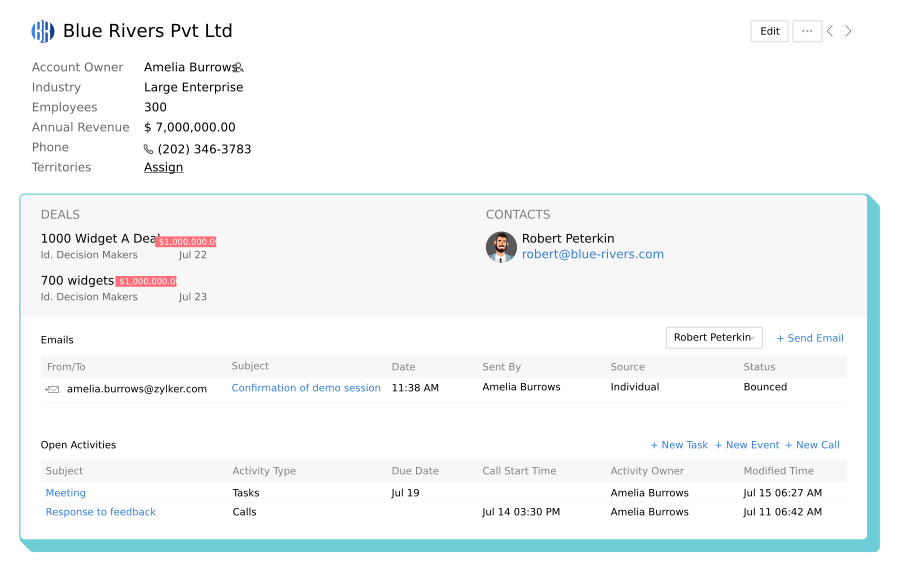Click the Source column header
900x572 pixels.
628,367
